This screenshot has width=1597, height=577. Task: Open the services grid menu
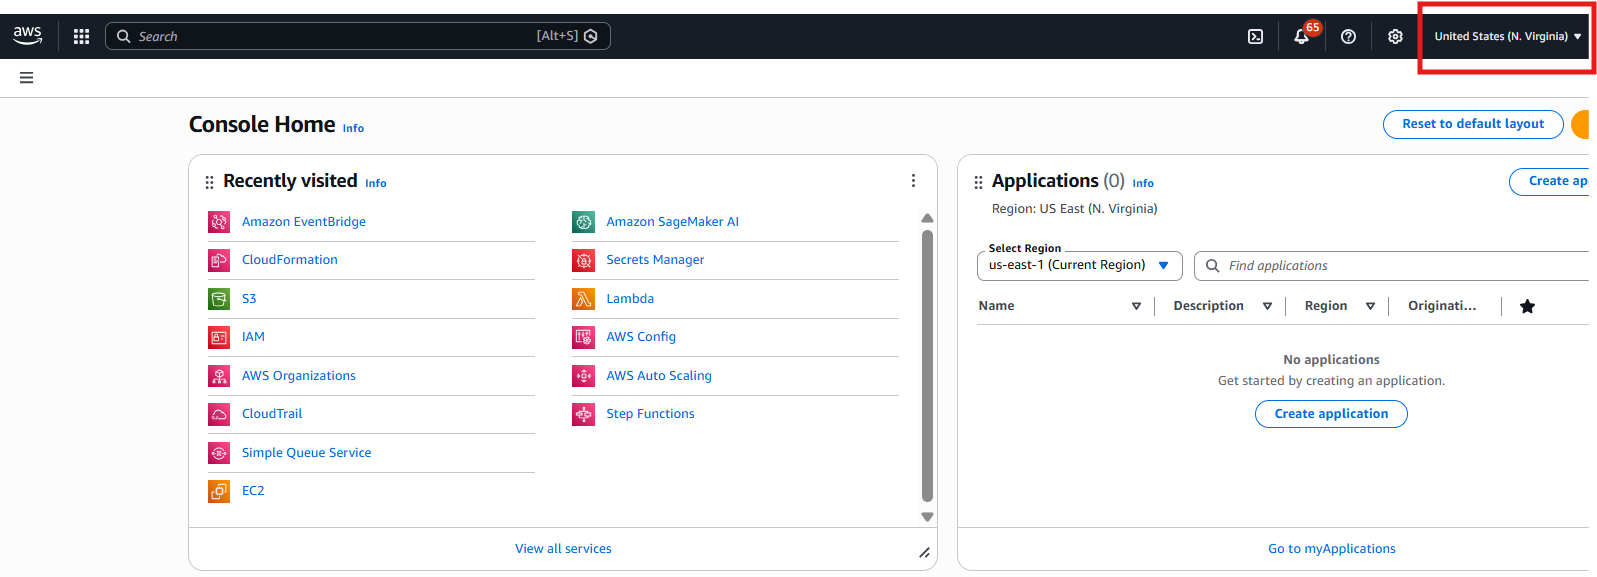82,36
